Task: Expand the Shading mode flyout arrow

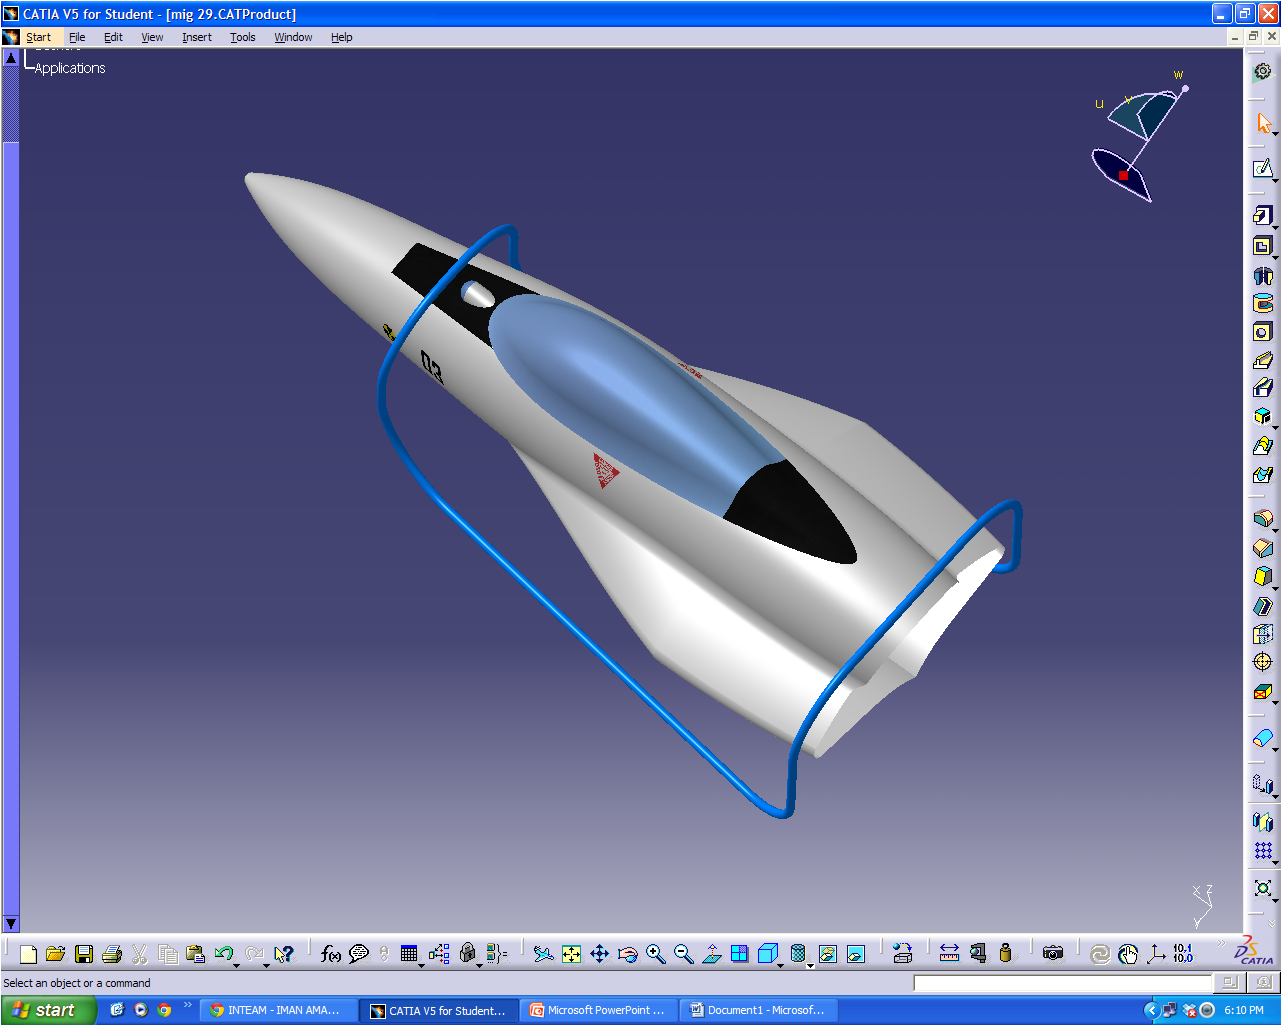Action: point(809,965)
